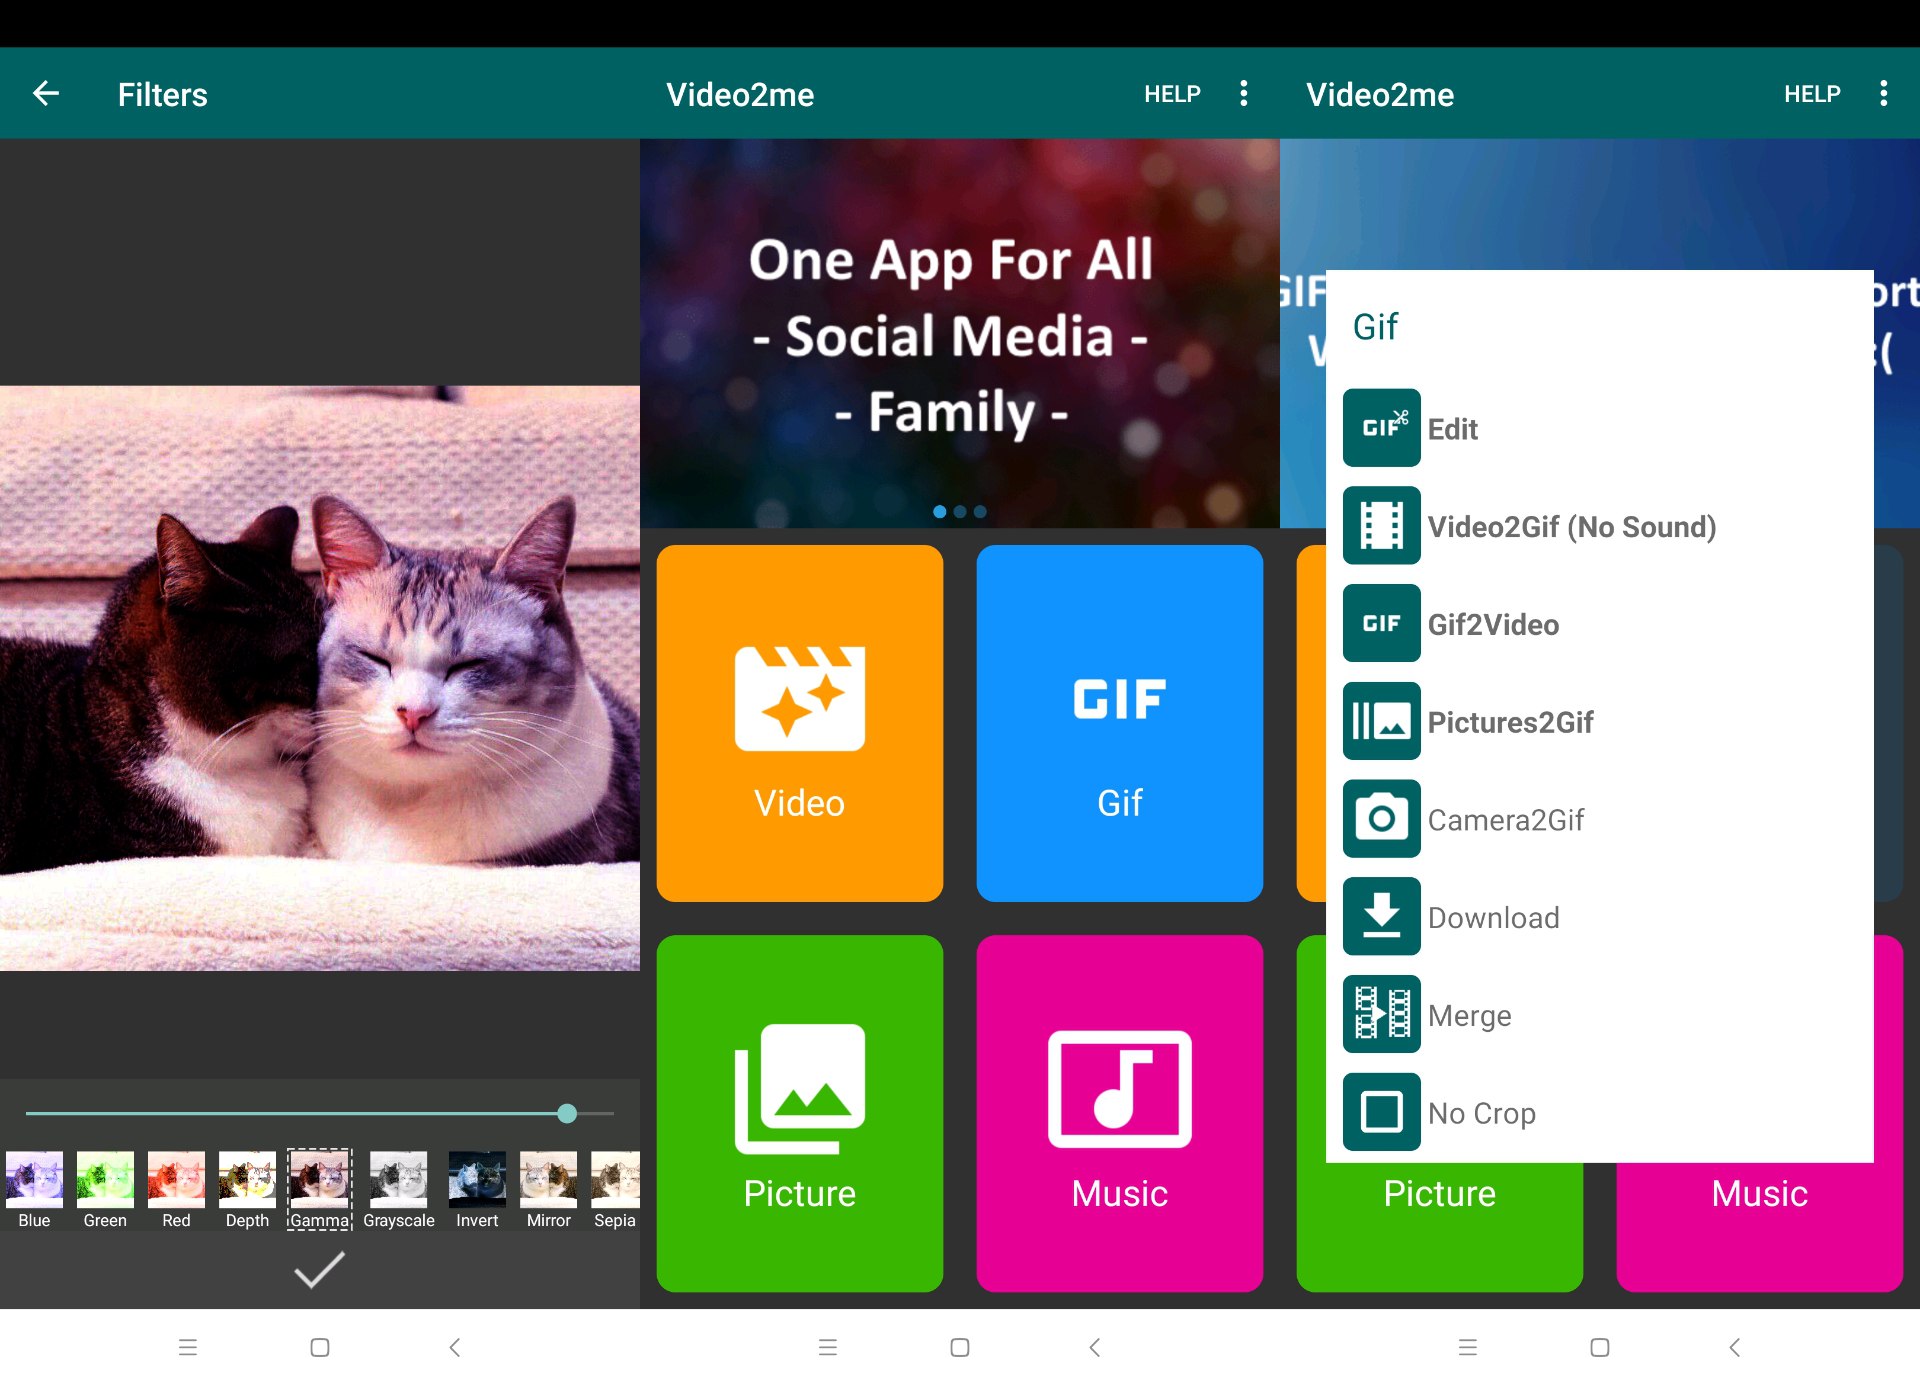1920x1386 pixels.
Task: Click the Gif Edit scissors icon
Action: tap(1381, 428)
